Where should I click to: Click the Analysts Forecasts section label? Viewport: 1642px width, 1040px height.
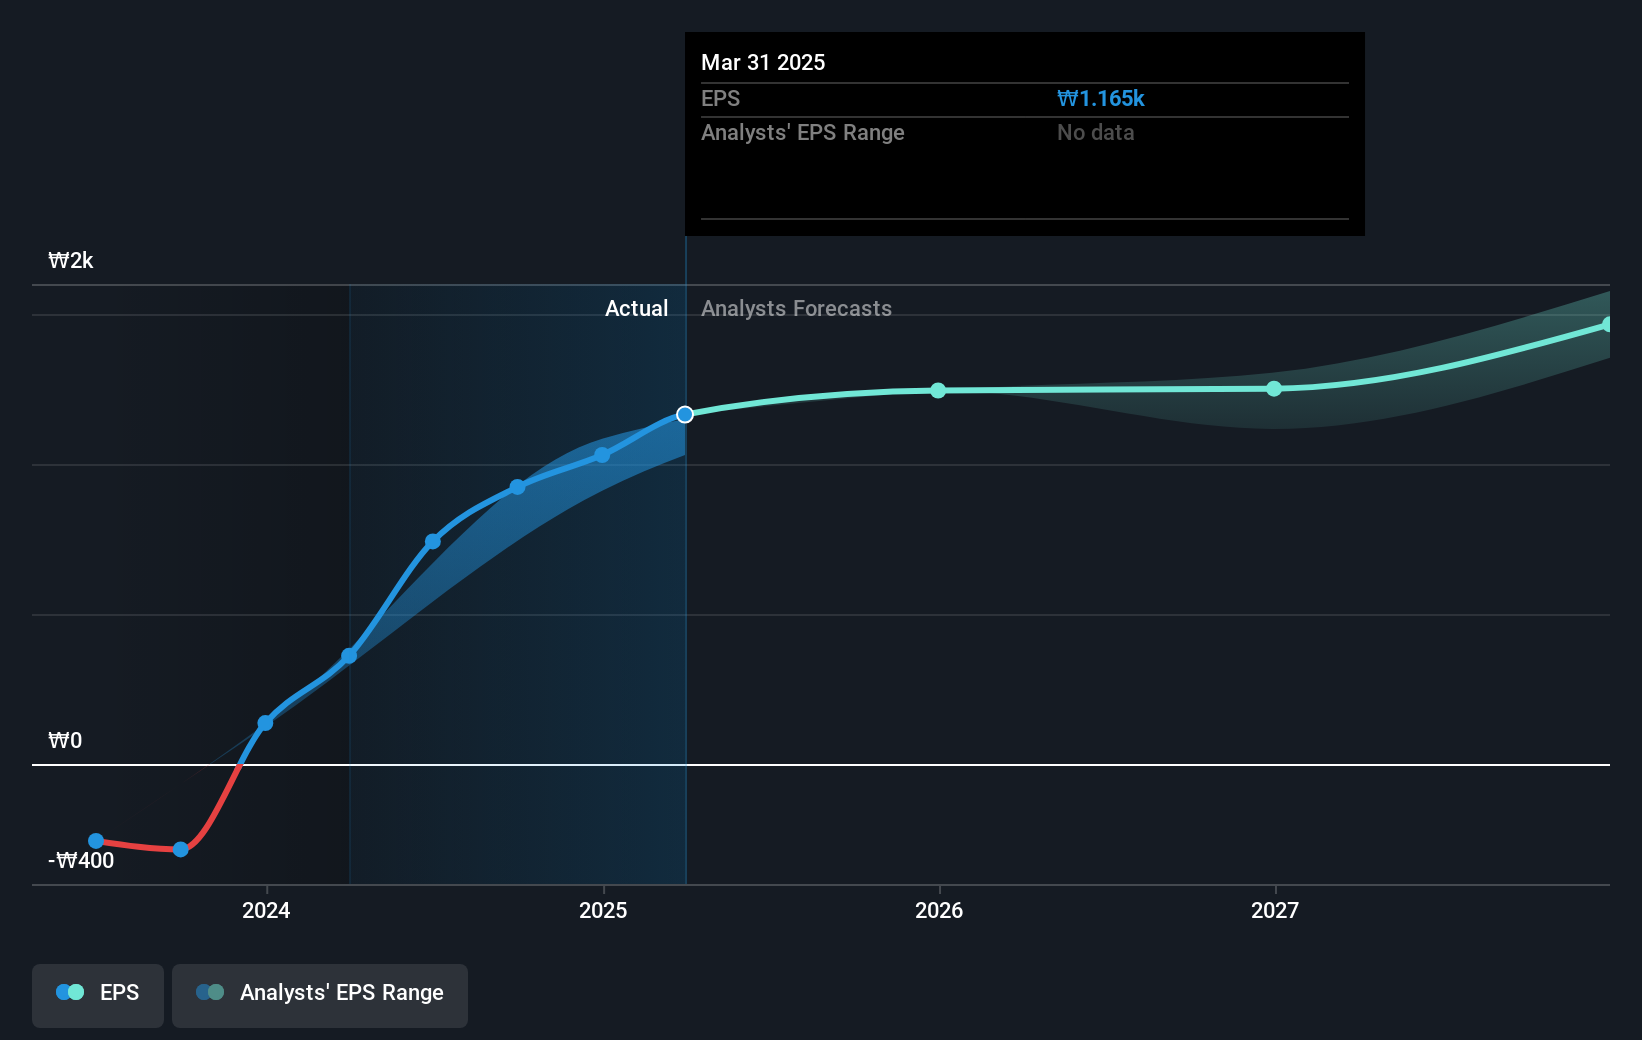pyautogui.click(x=796, y=308)
